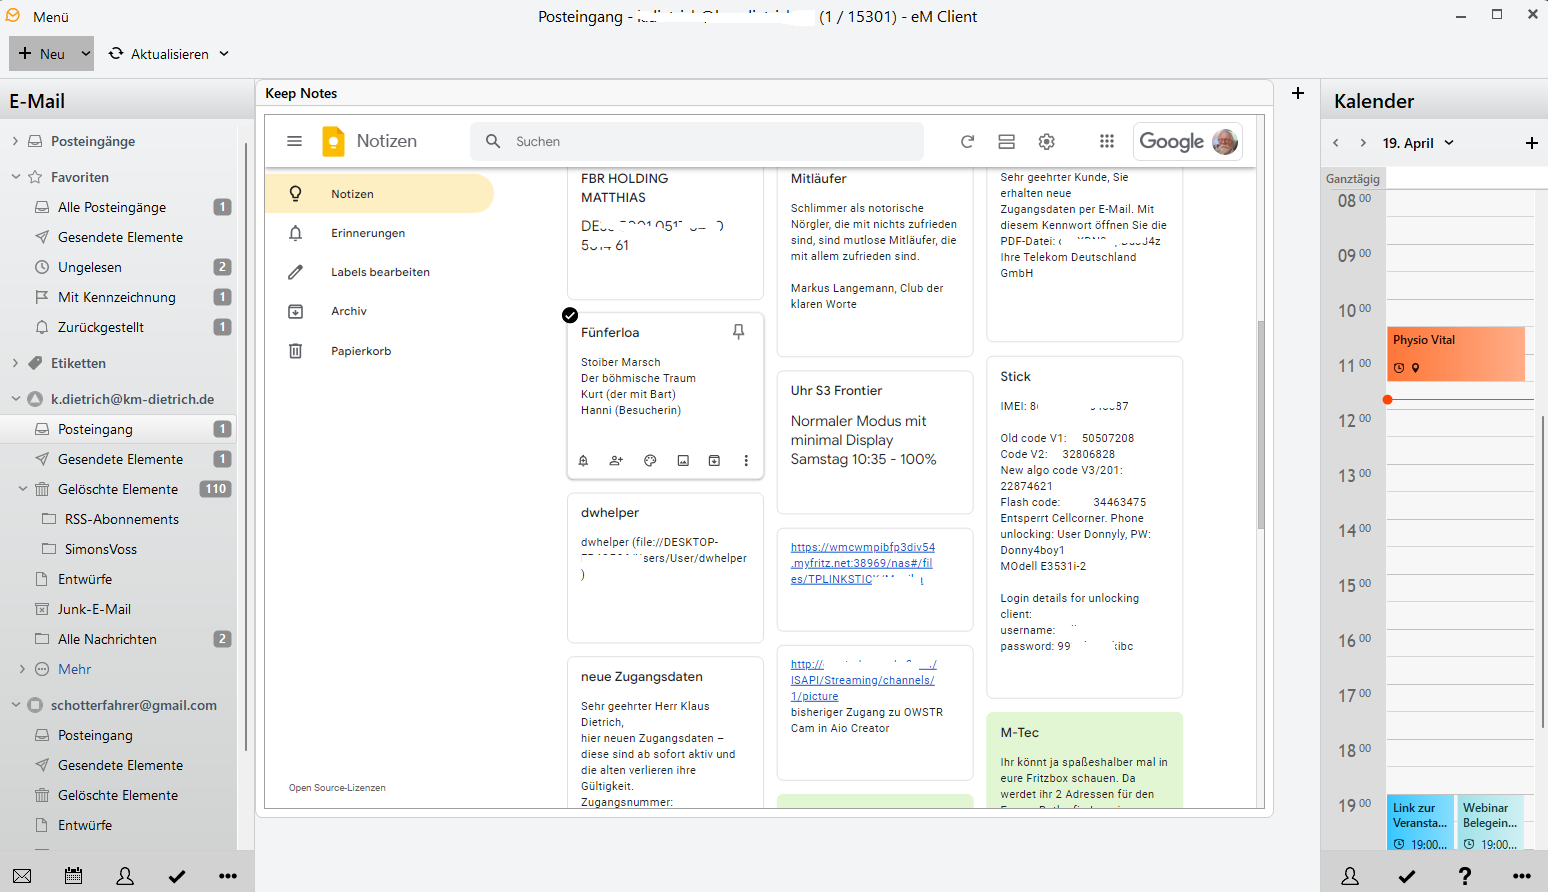Open the Webinar Belegein... event
The image size is (1548, 892).
click(1490, 824)
